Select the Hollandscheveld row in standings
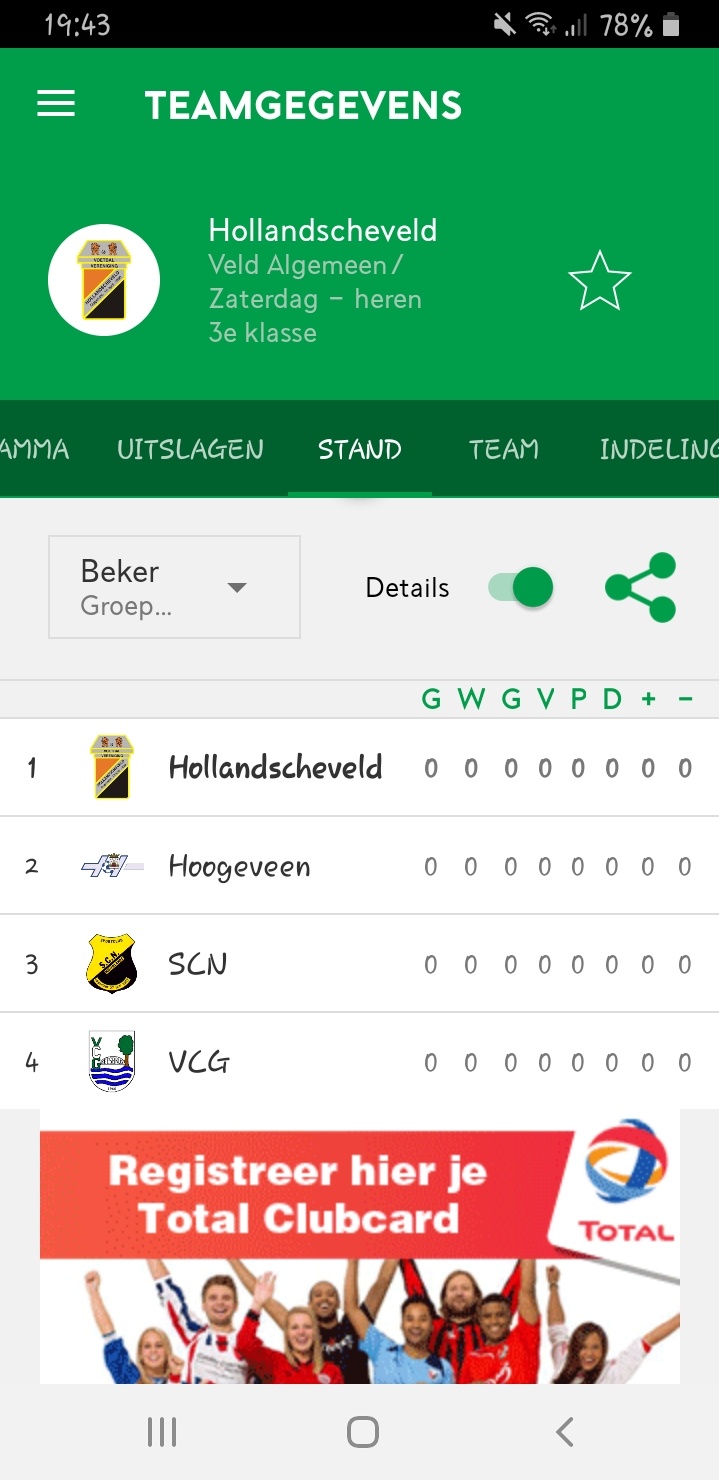 pyautogui.click(x=275, y=768)
